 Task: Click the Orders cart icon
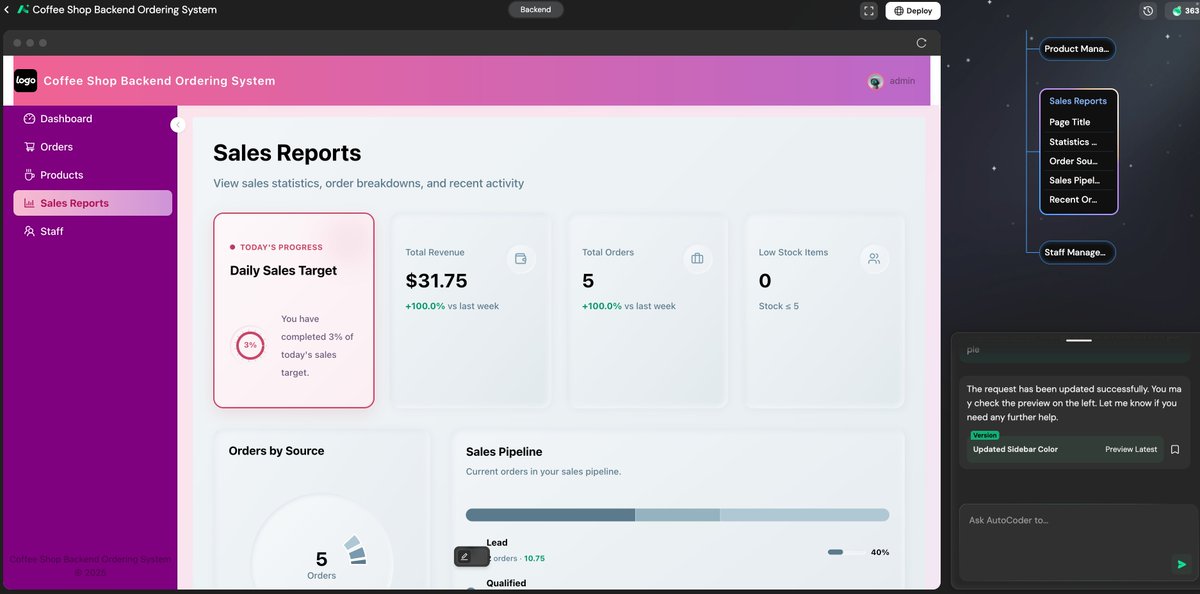tap(29, 147)
